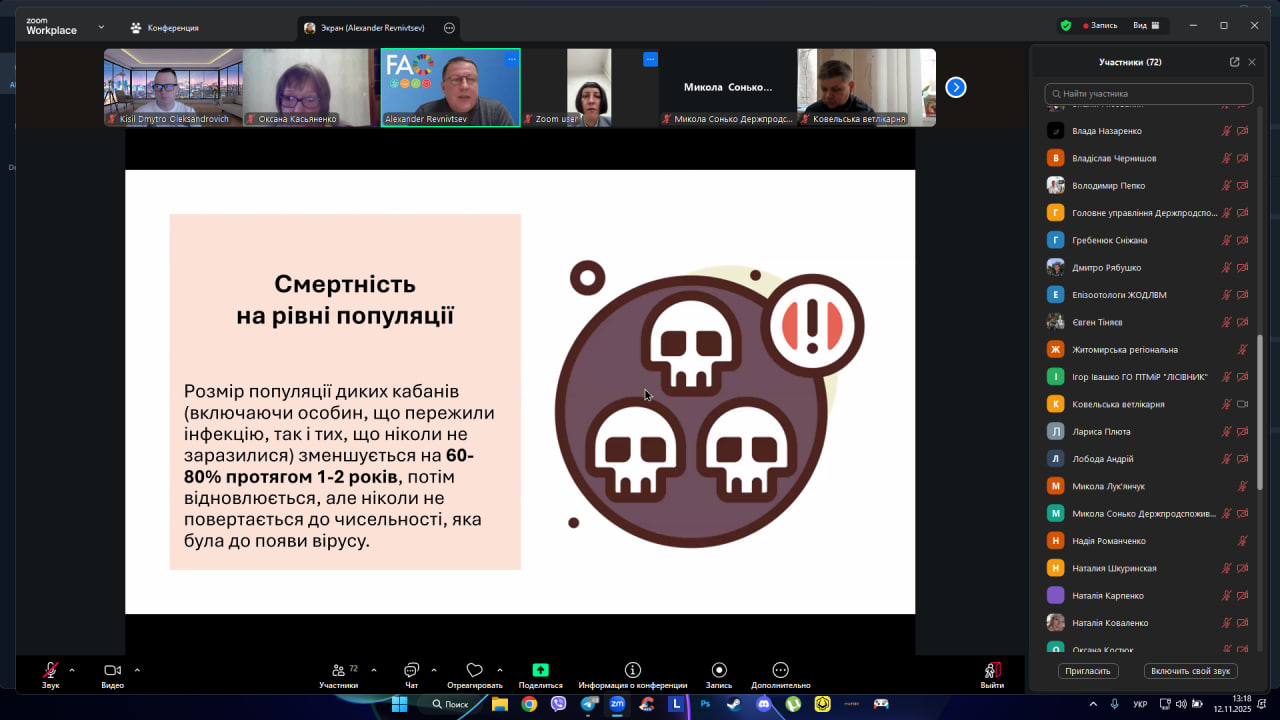The height and width of the screenshot is (720, 1280).
Task: Unmute microphone with the Звук button
Action: click(50, 671)
